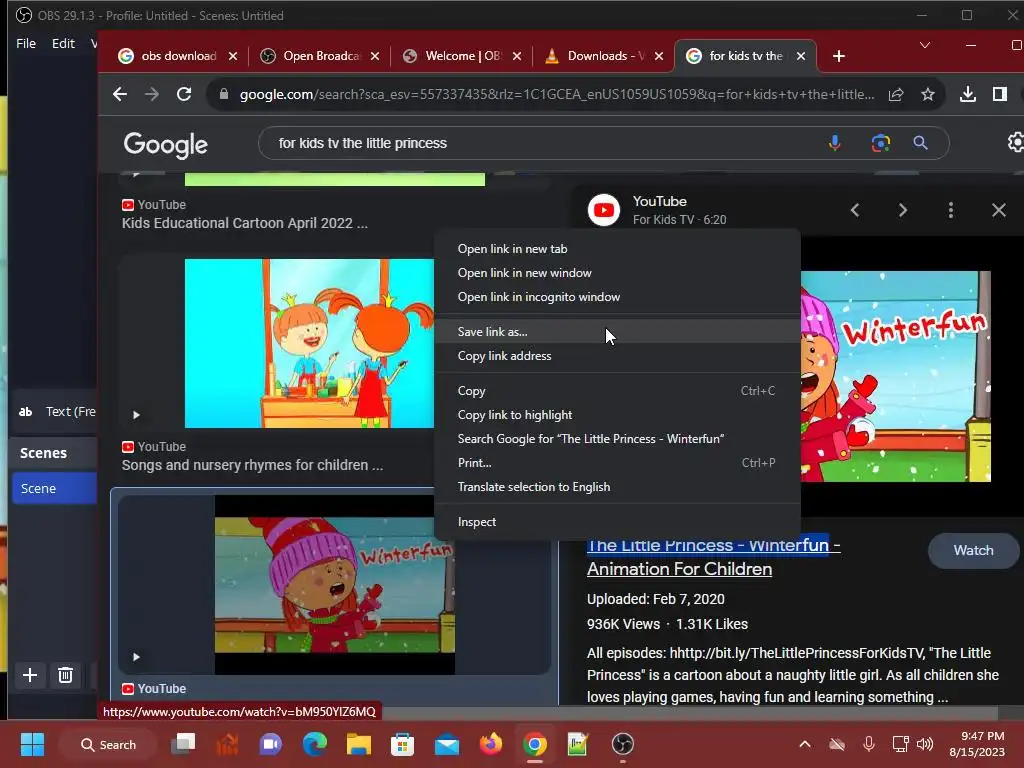Viewport: 1024px width, 768px height.
Task: Switch to Firefox on the taskbar
Action: point(490,744)
